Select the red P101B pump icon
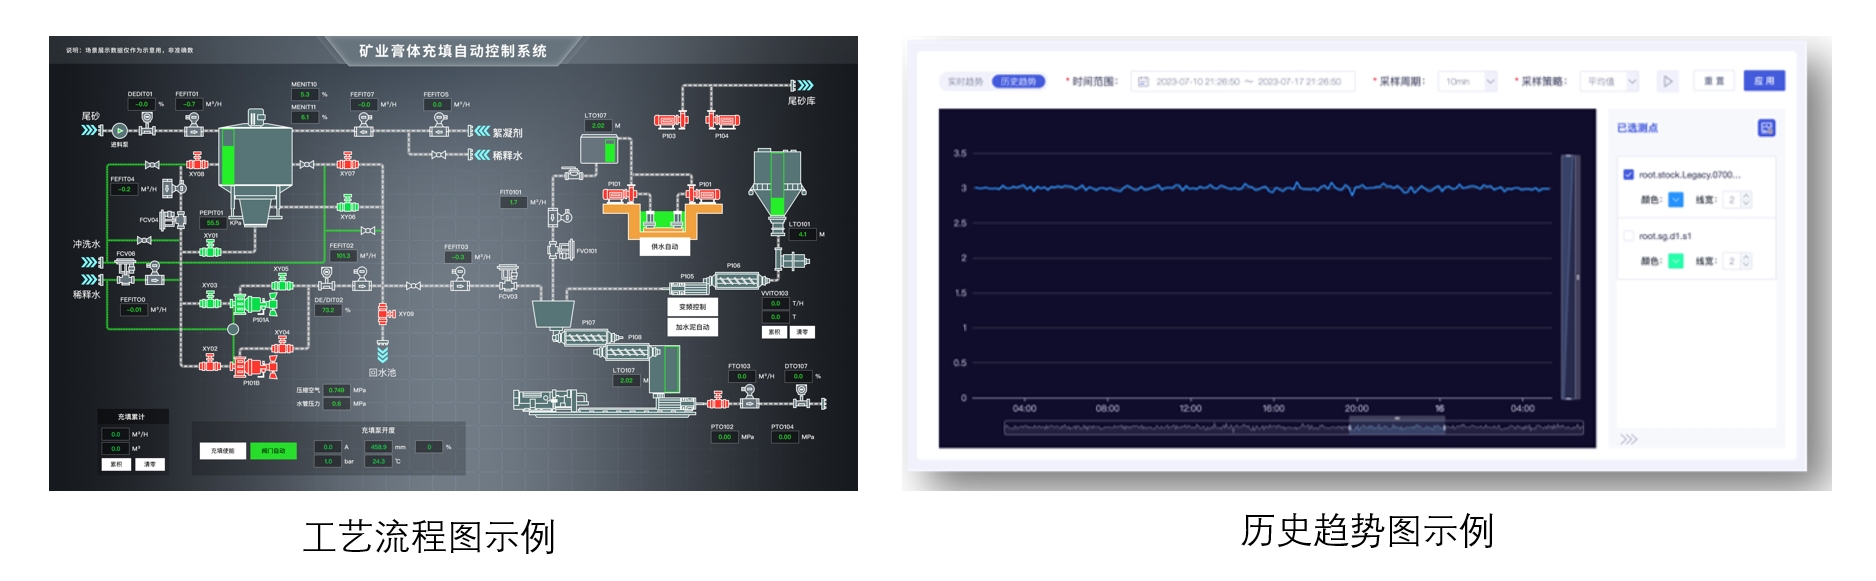 click(251, 367)
